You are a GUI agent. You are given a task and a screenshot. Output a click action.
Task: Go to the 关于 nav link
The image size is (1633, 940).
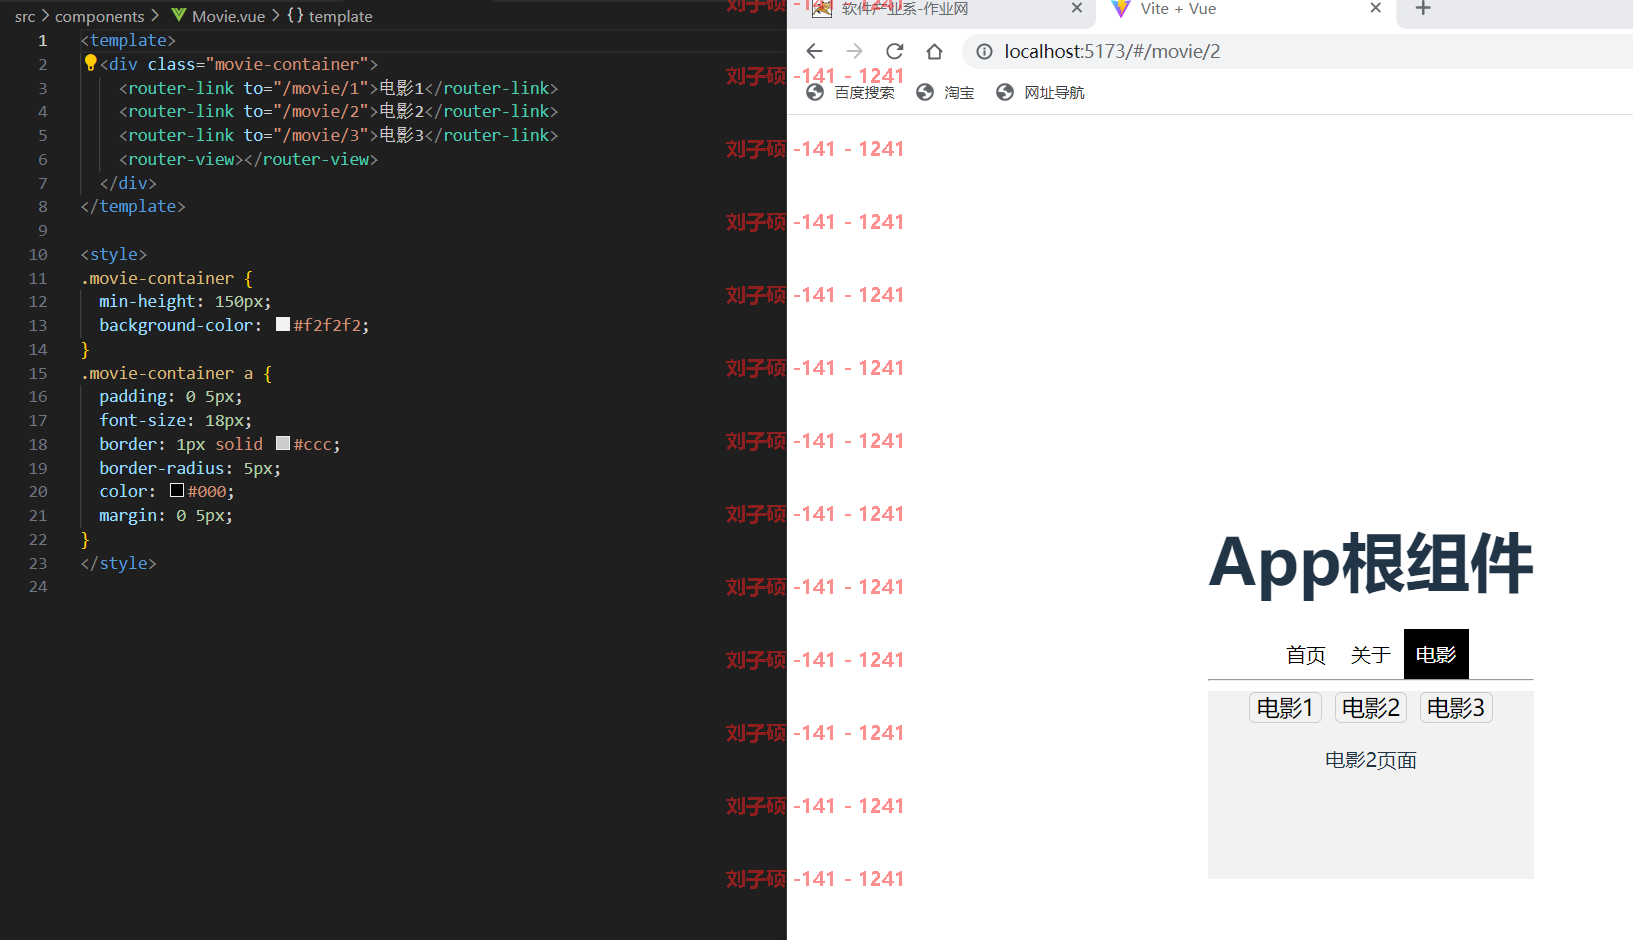click(1370, 655)
